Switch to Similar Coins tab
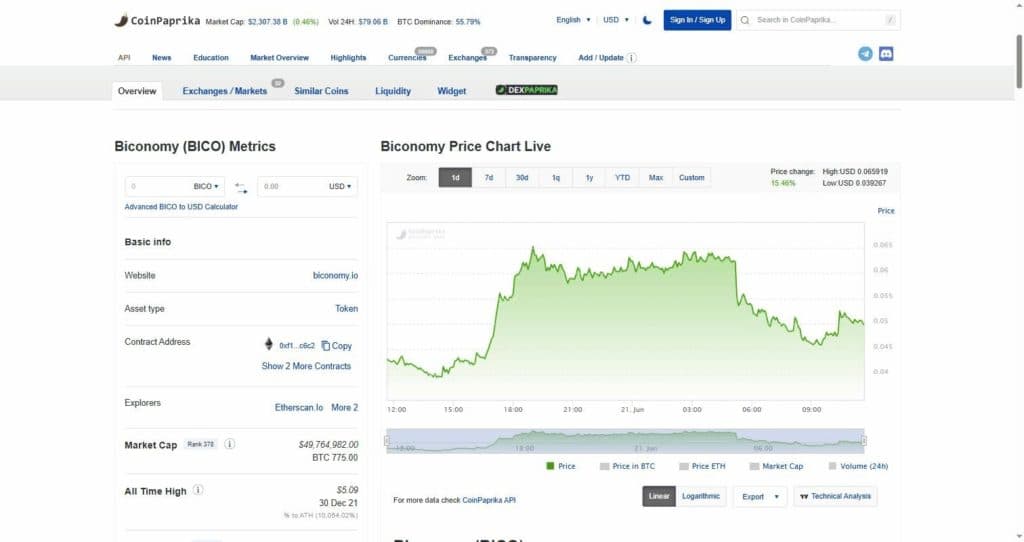This screenshot has height=542, width=1024. 321,91
